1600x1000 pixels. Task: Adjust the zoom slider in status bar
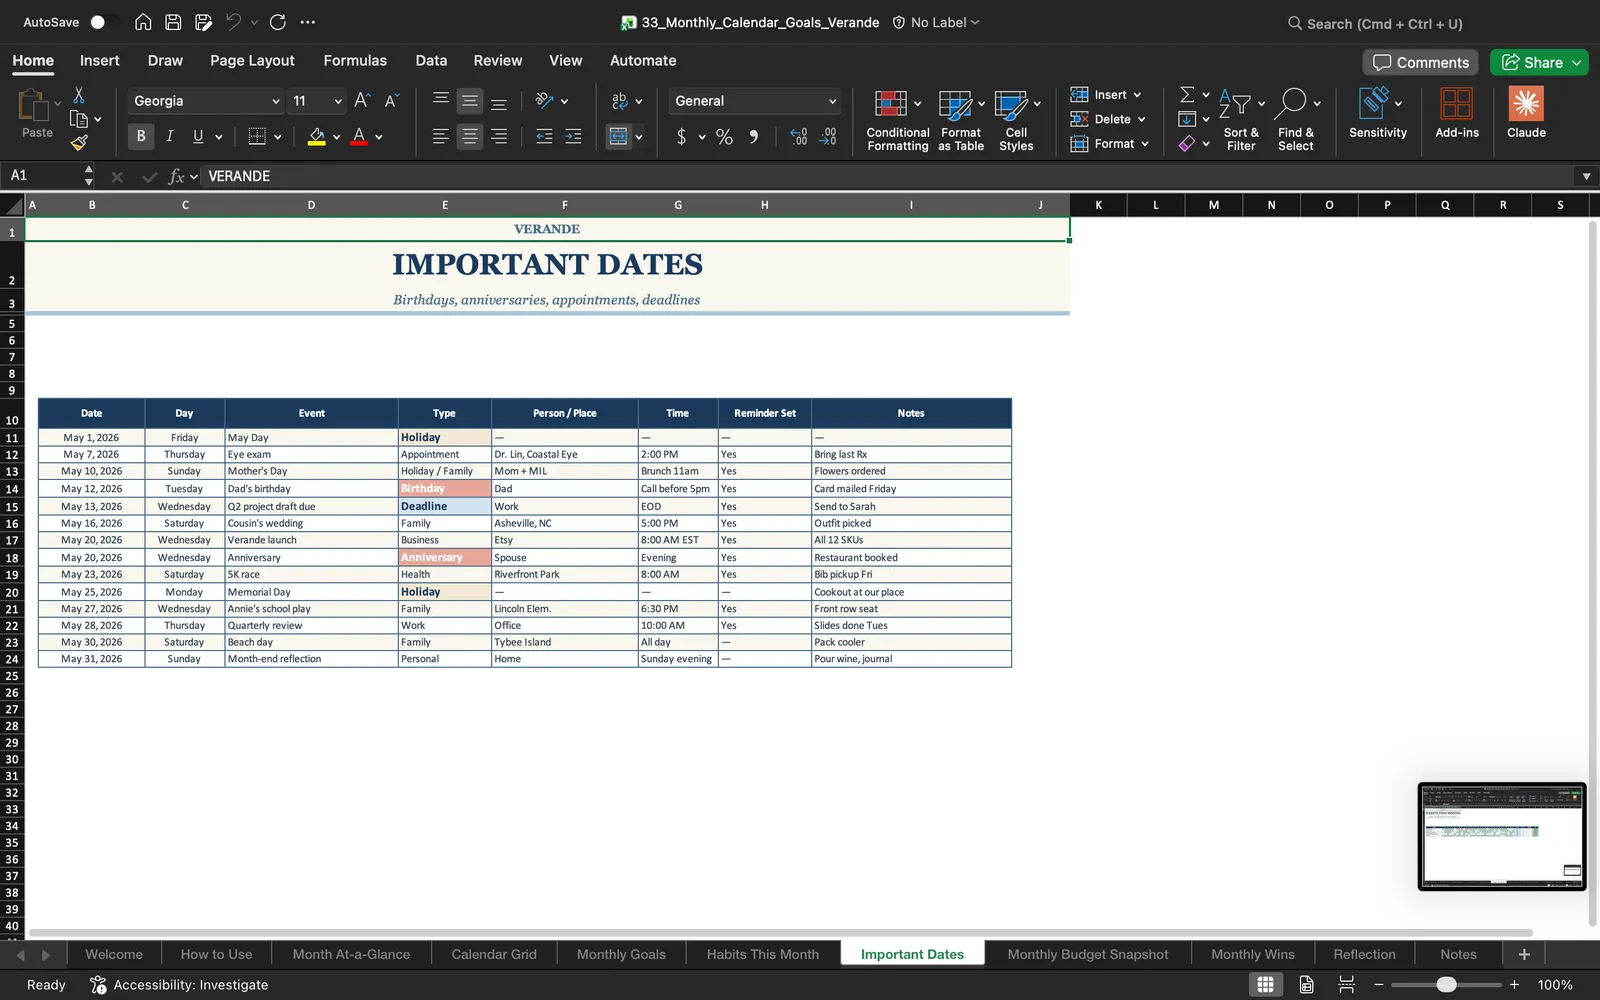pyautogui.click(x=1446, y=985)
